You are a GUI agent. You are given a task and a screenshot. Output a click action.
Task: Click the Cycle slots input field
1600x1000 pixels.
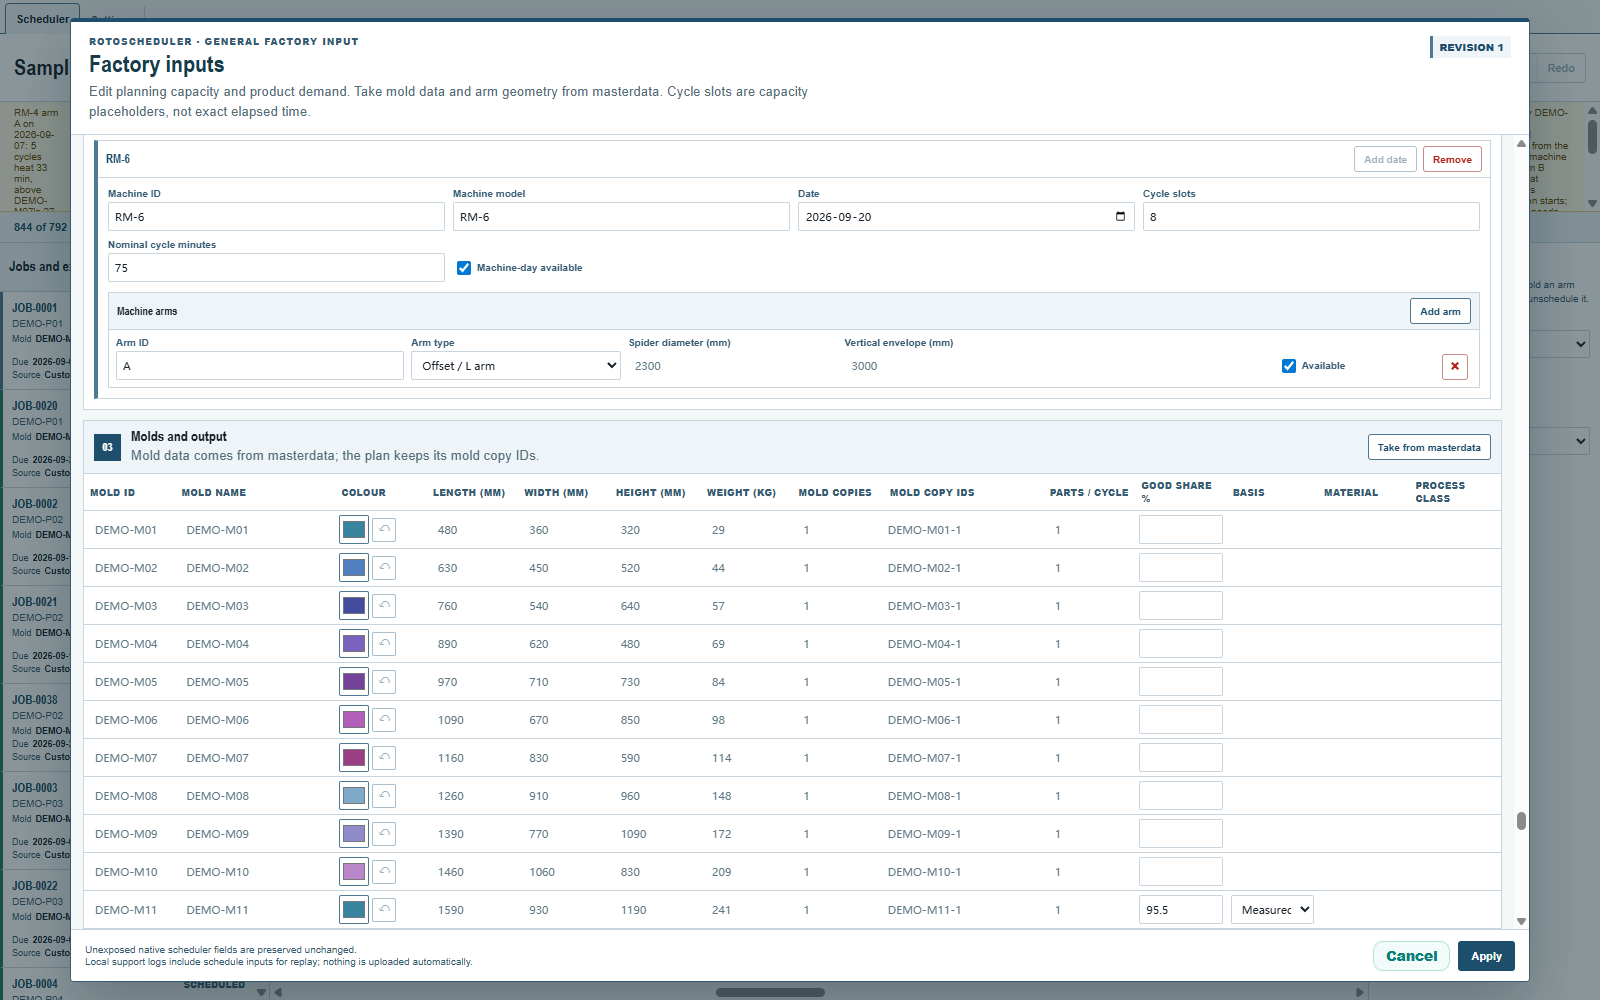1311,217
